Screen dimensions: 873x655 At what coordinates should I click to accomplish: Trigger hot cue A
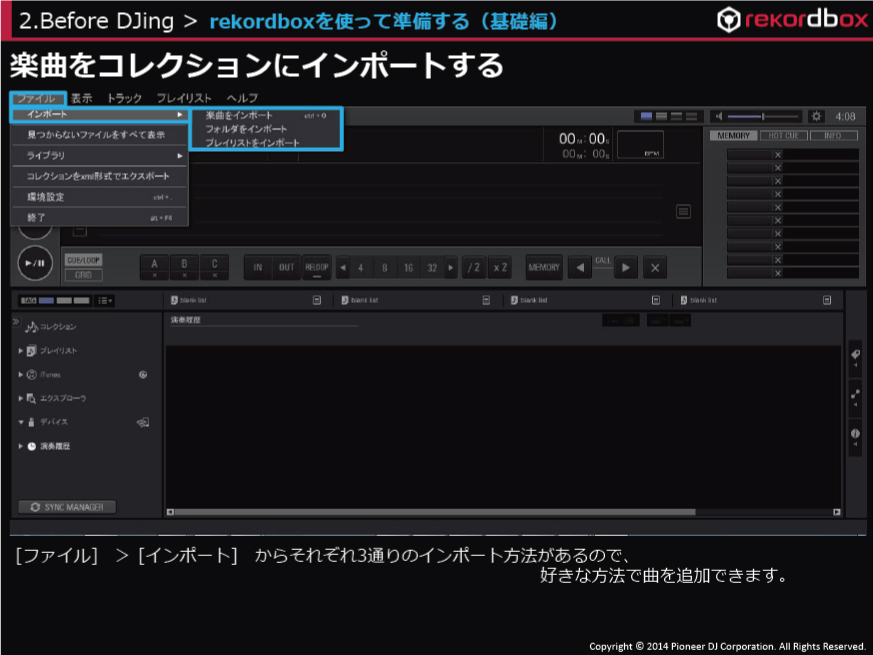coord(154,267)
